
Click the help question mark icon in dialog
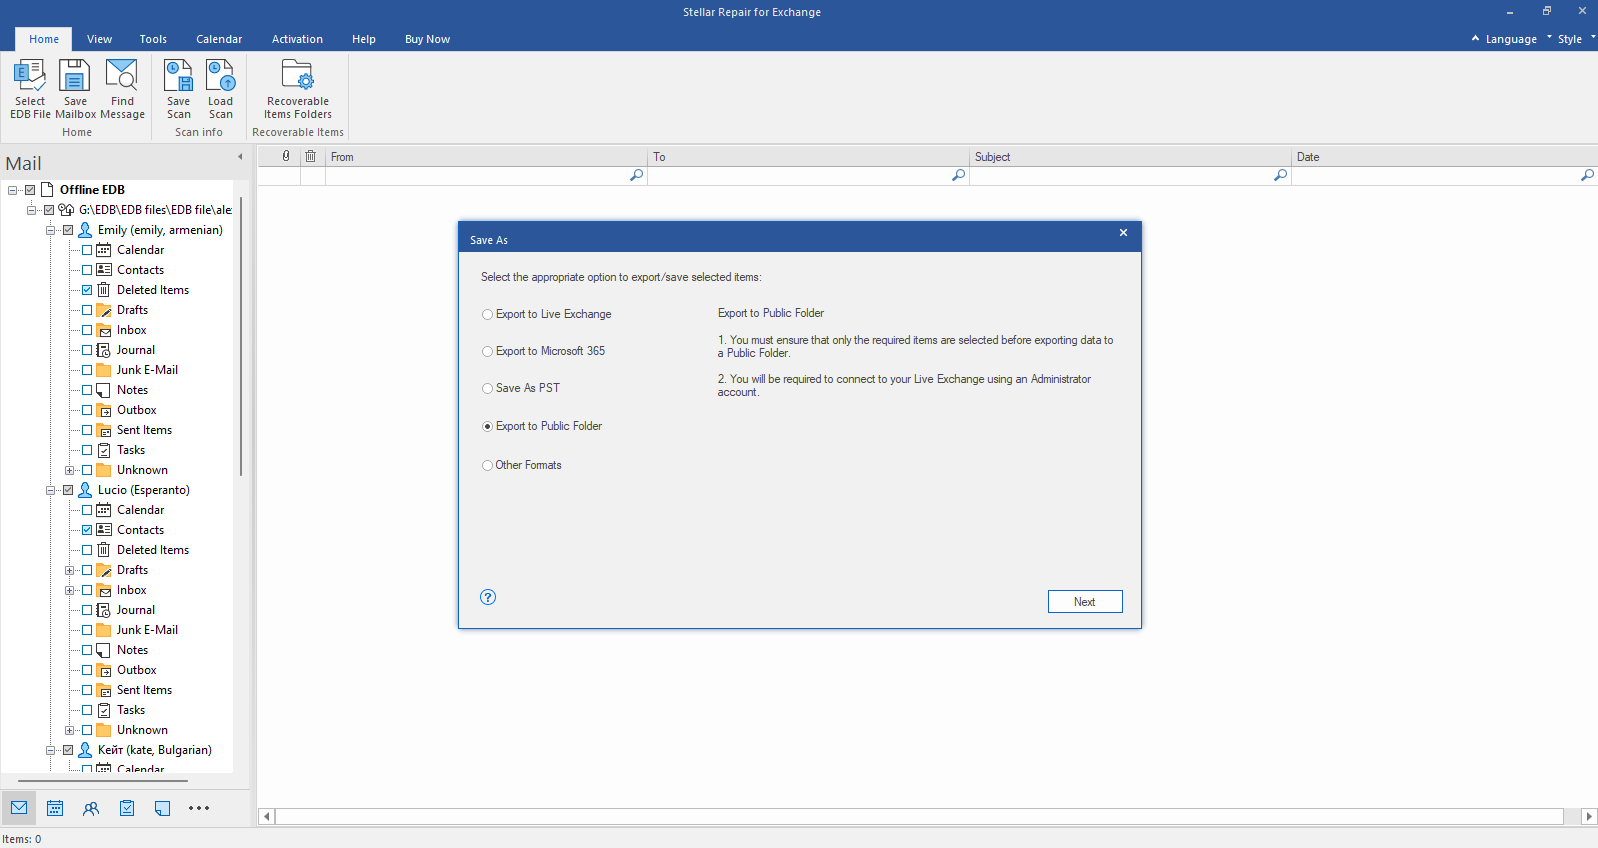click(x=488, y=597)
